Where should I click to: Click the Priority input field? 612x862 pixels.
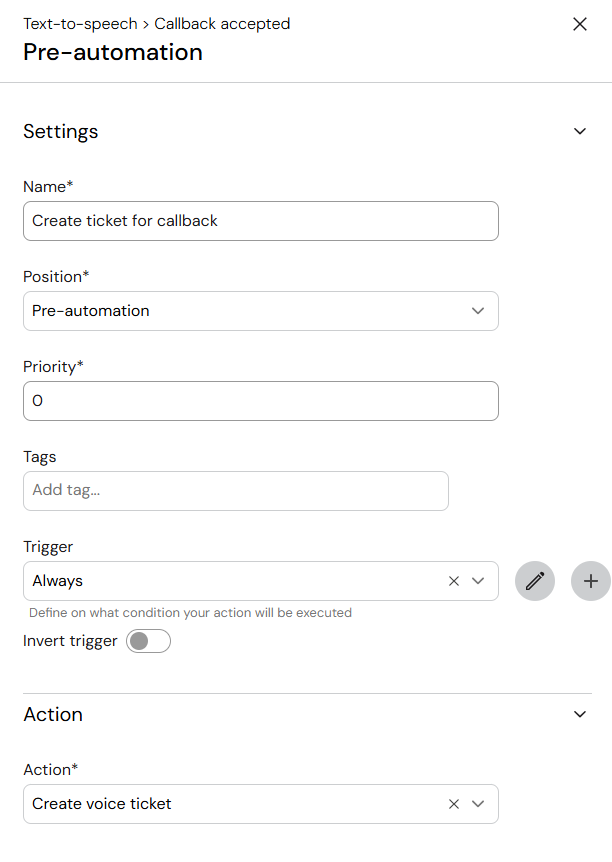click(261, 401)
